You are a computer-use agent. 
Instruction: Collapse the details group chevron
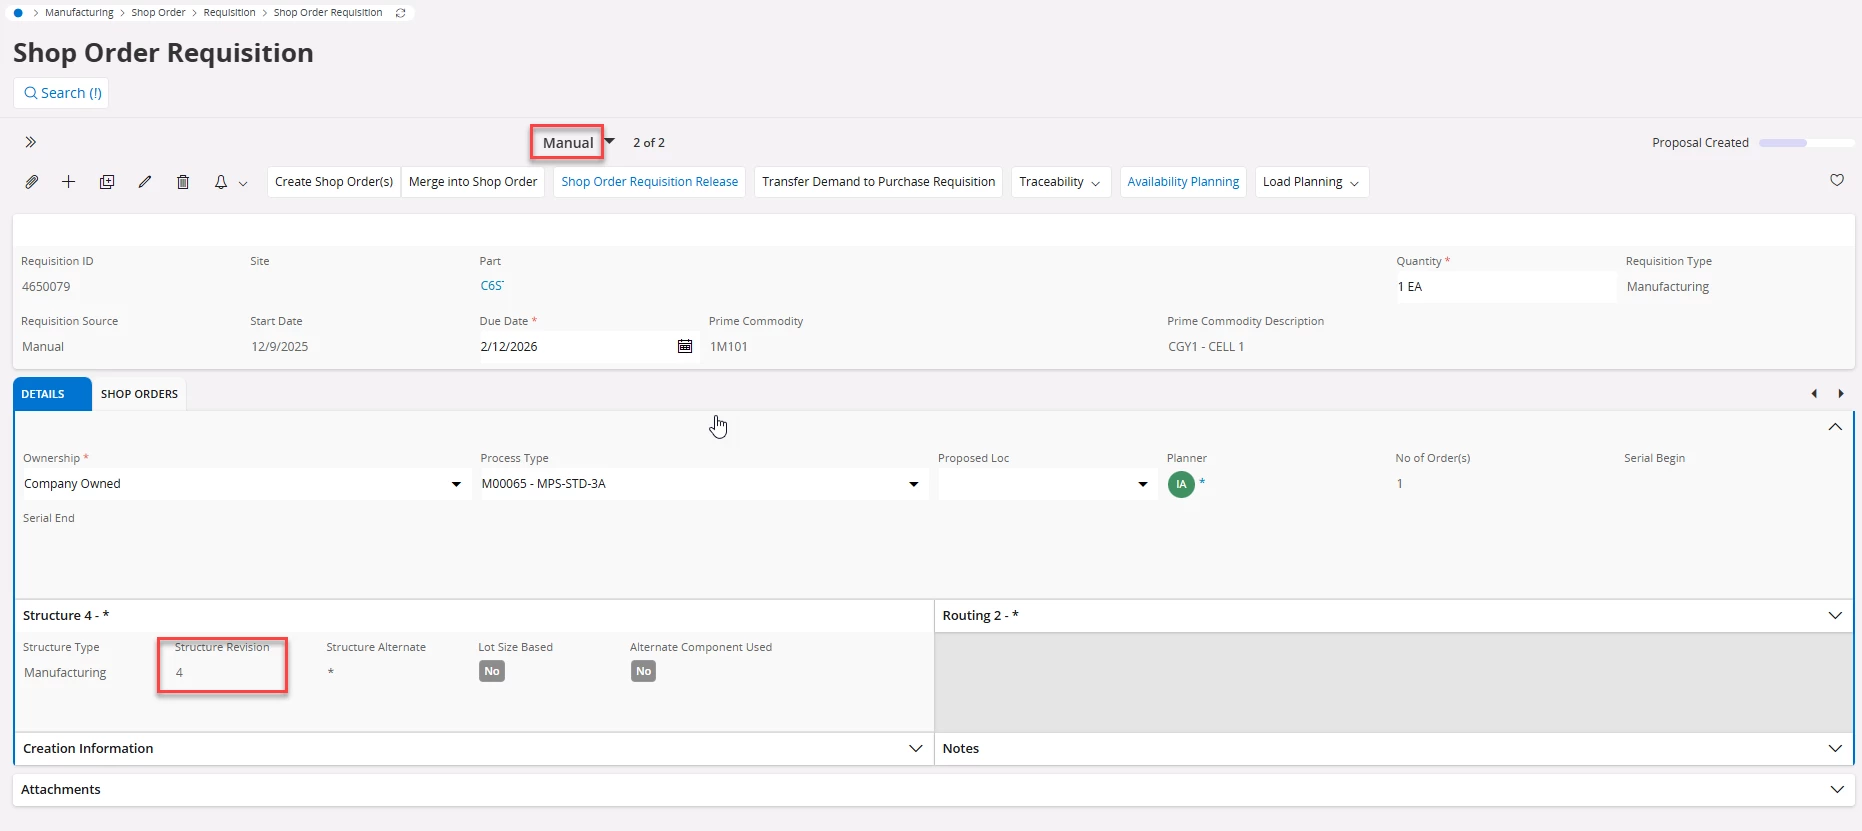[1835, 427]
